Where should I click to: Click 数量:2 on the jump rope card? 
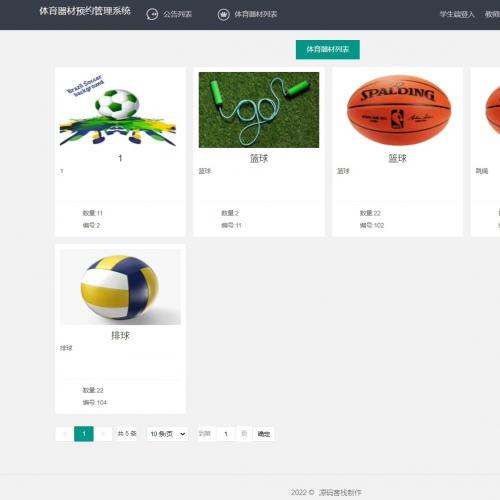230,213
